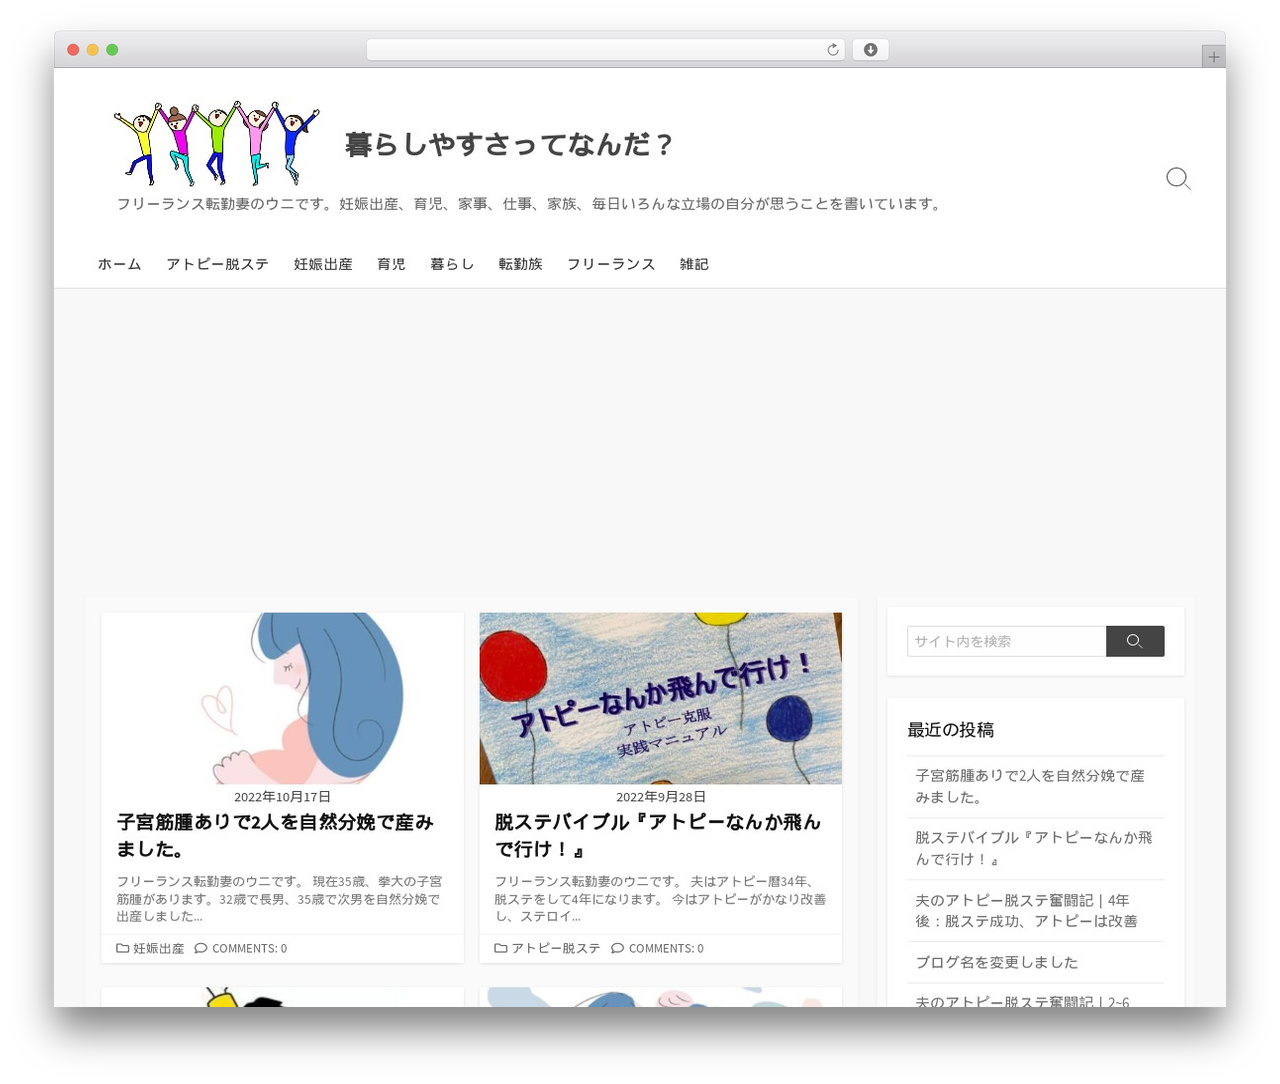
Task: Open フリーランス menu item
Action: click(611, 264)
